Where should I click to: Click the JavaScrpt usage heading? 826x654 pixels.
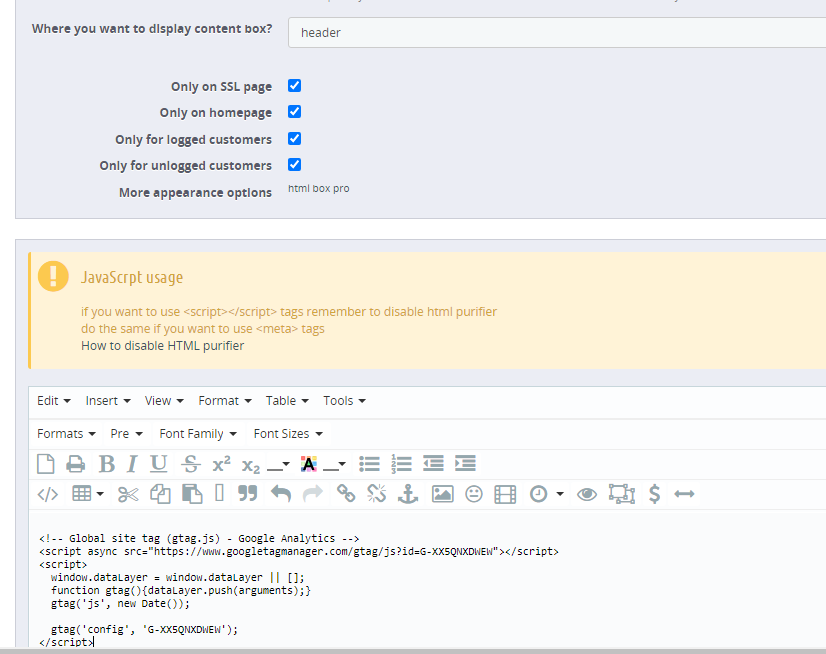coord(132,277)
